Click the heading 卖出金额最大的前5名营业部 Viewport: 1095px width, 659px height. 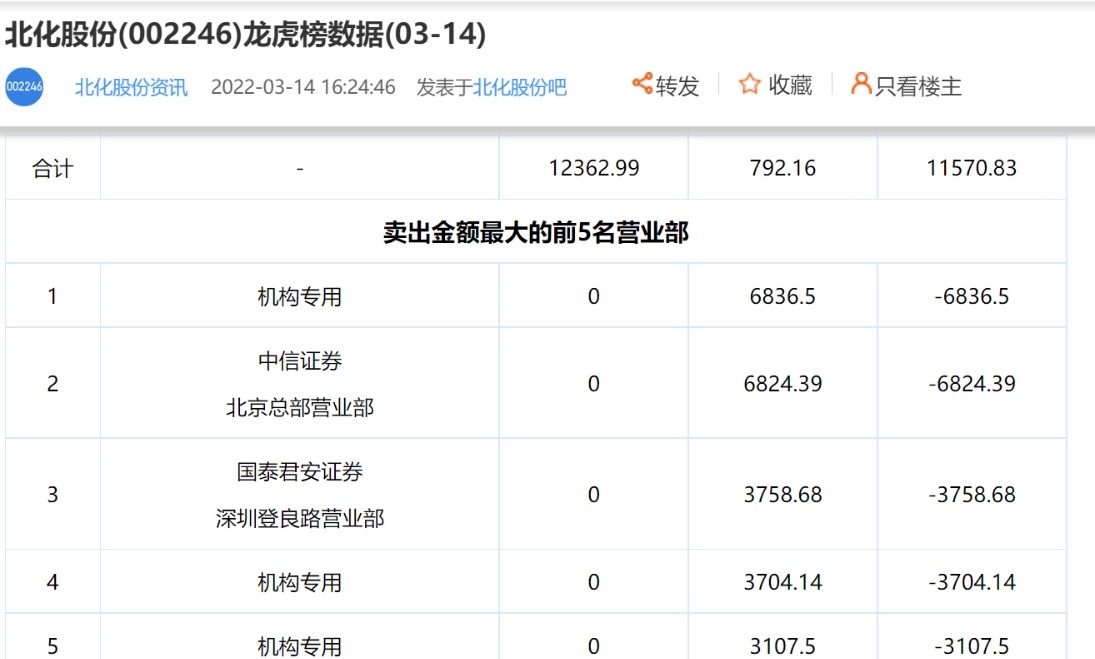(x=536, y=232)
